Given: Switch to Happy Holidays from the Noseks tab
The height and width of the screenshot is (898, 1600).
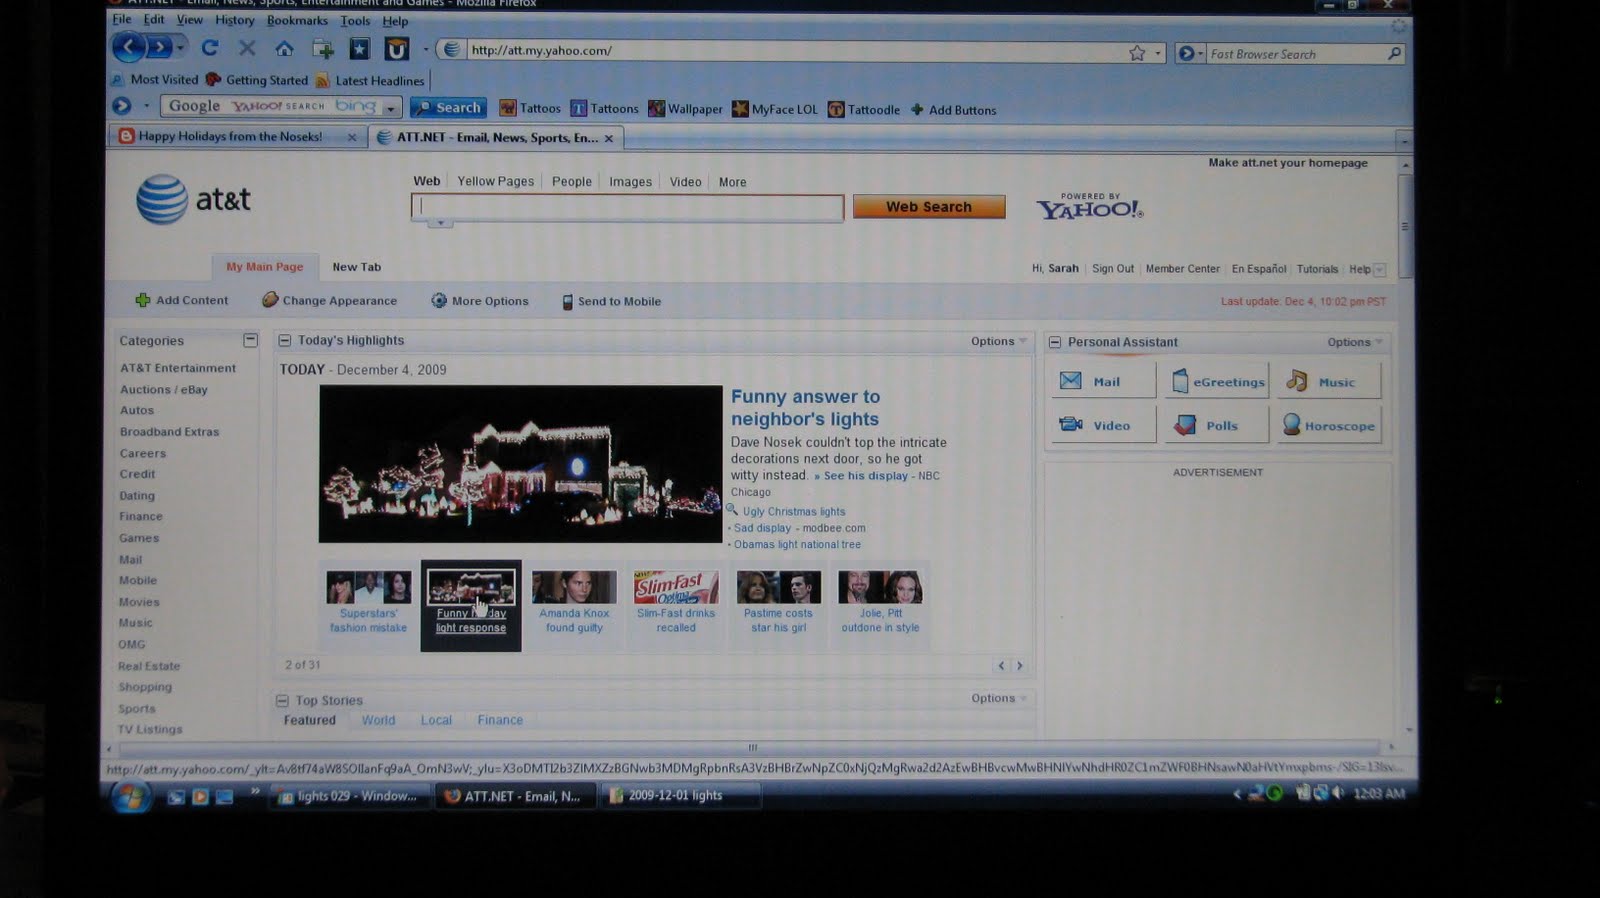Looking at the screenshot, I should [238, 136].
